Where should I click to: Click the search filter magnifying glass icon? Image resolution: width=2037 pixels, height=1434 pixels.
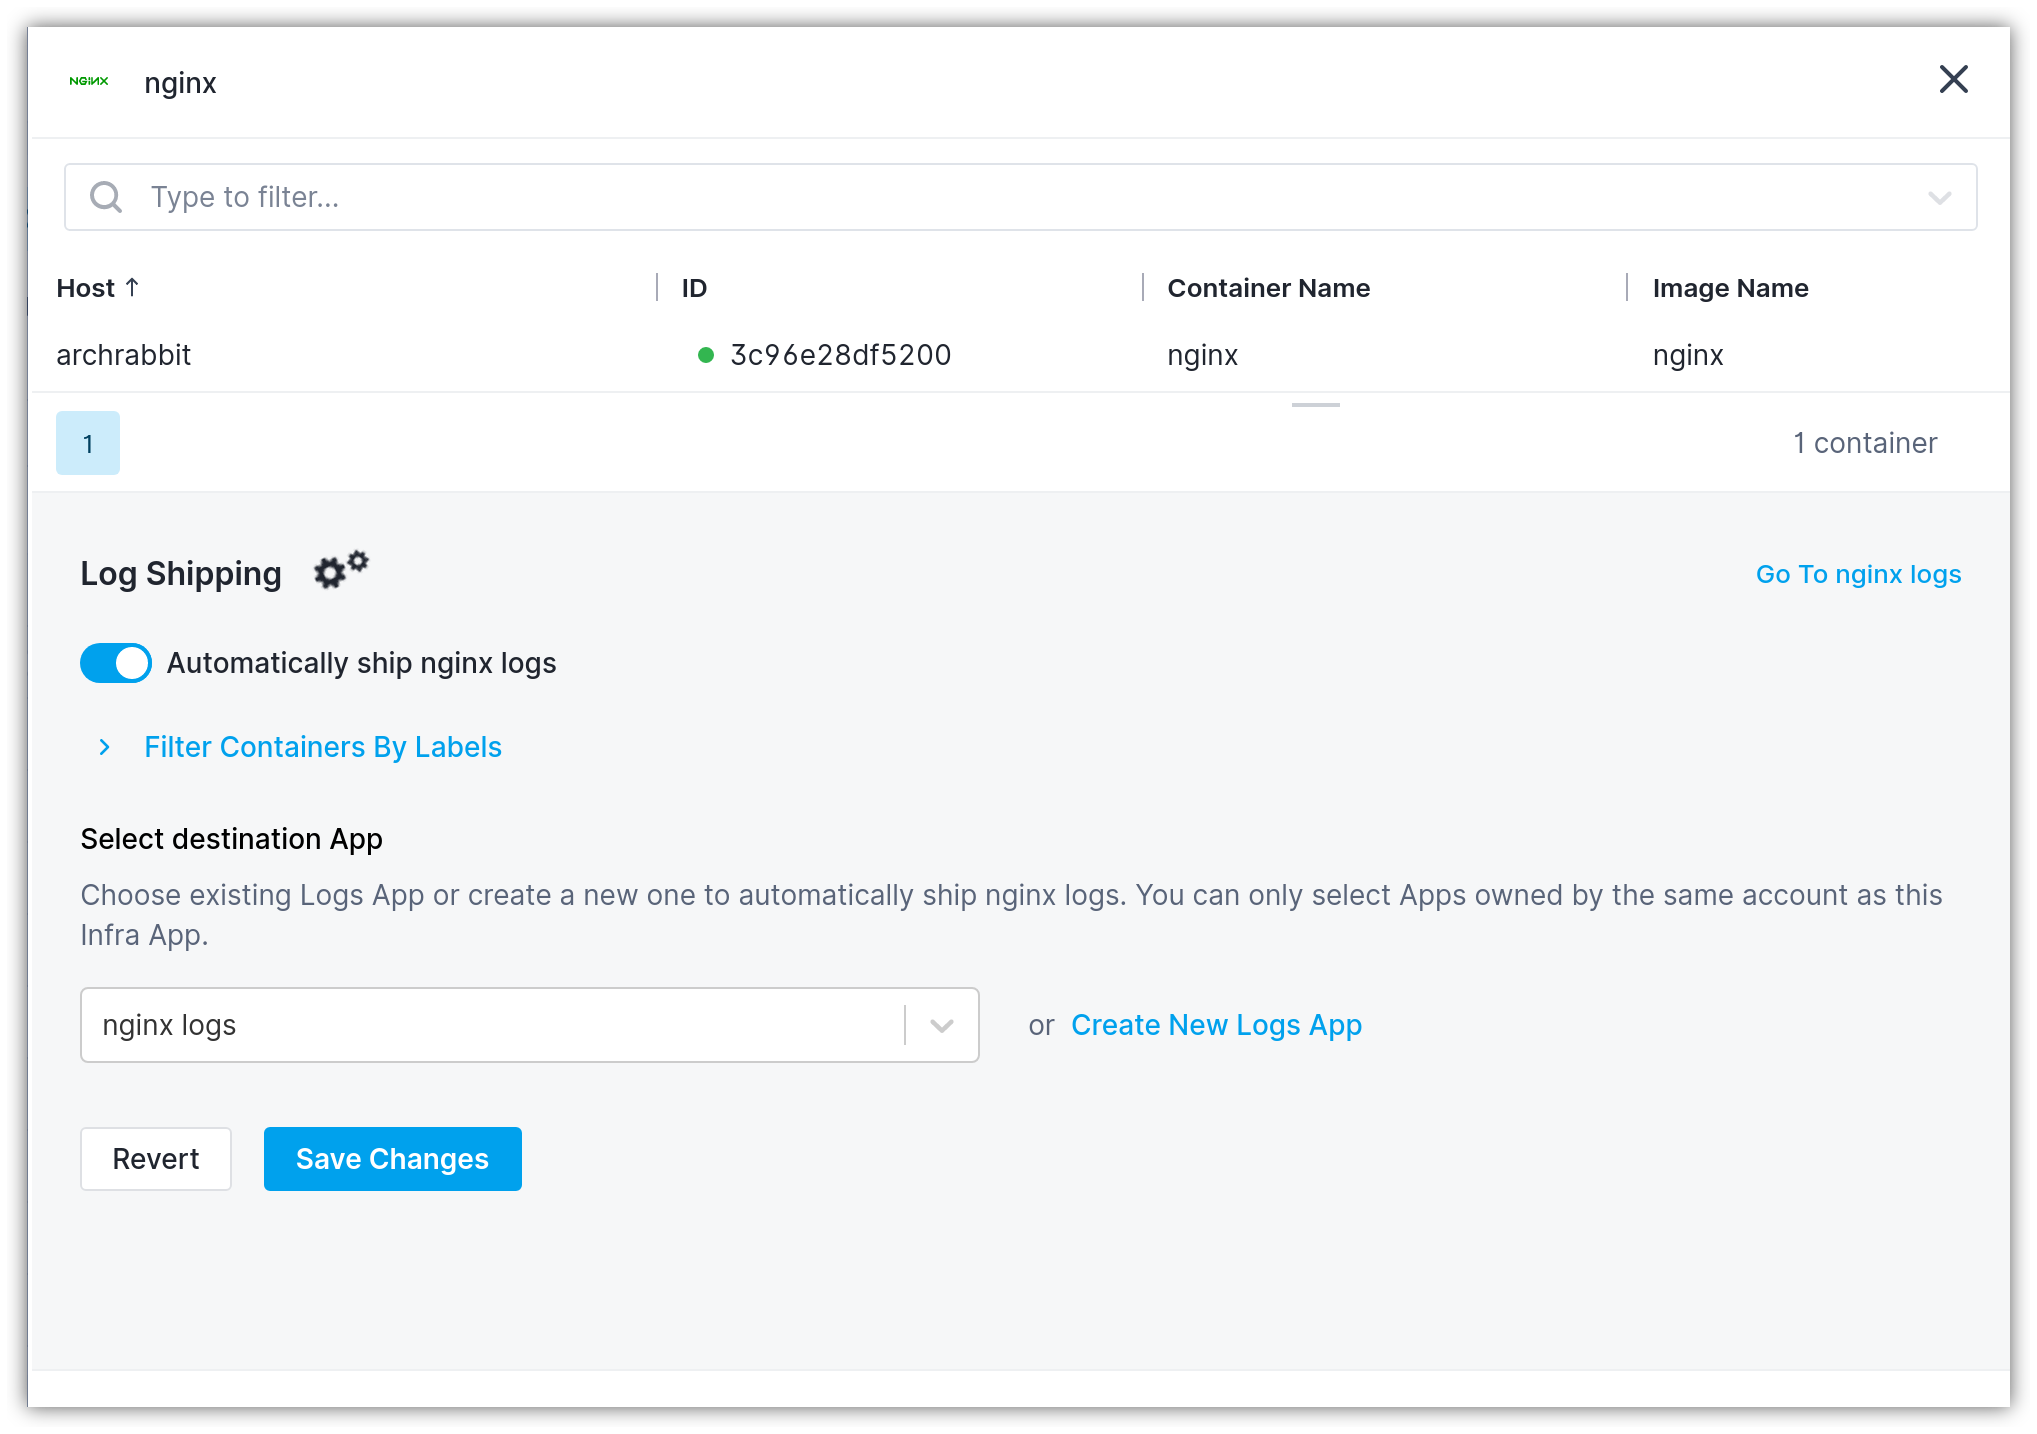105,196
